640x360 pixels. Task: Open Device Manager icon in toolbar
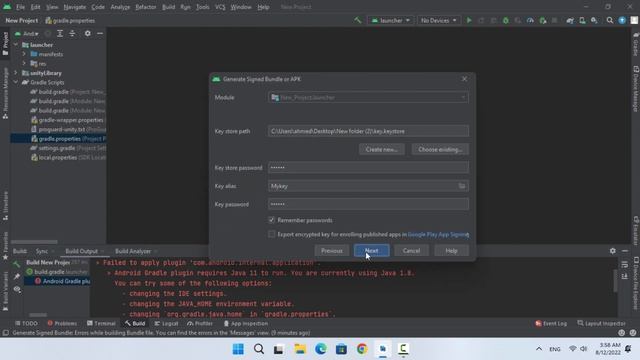click(582, 20)
